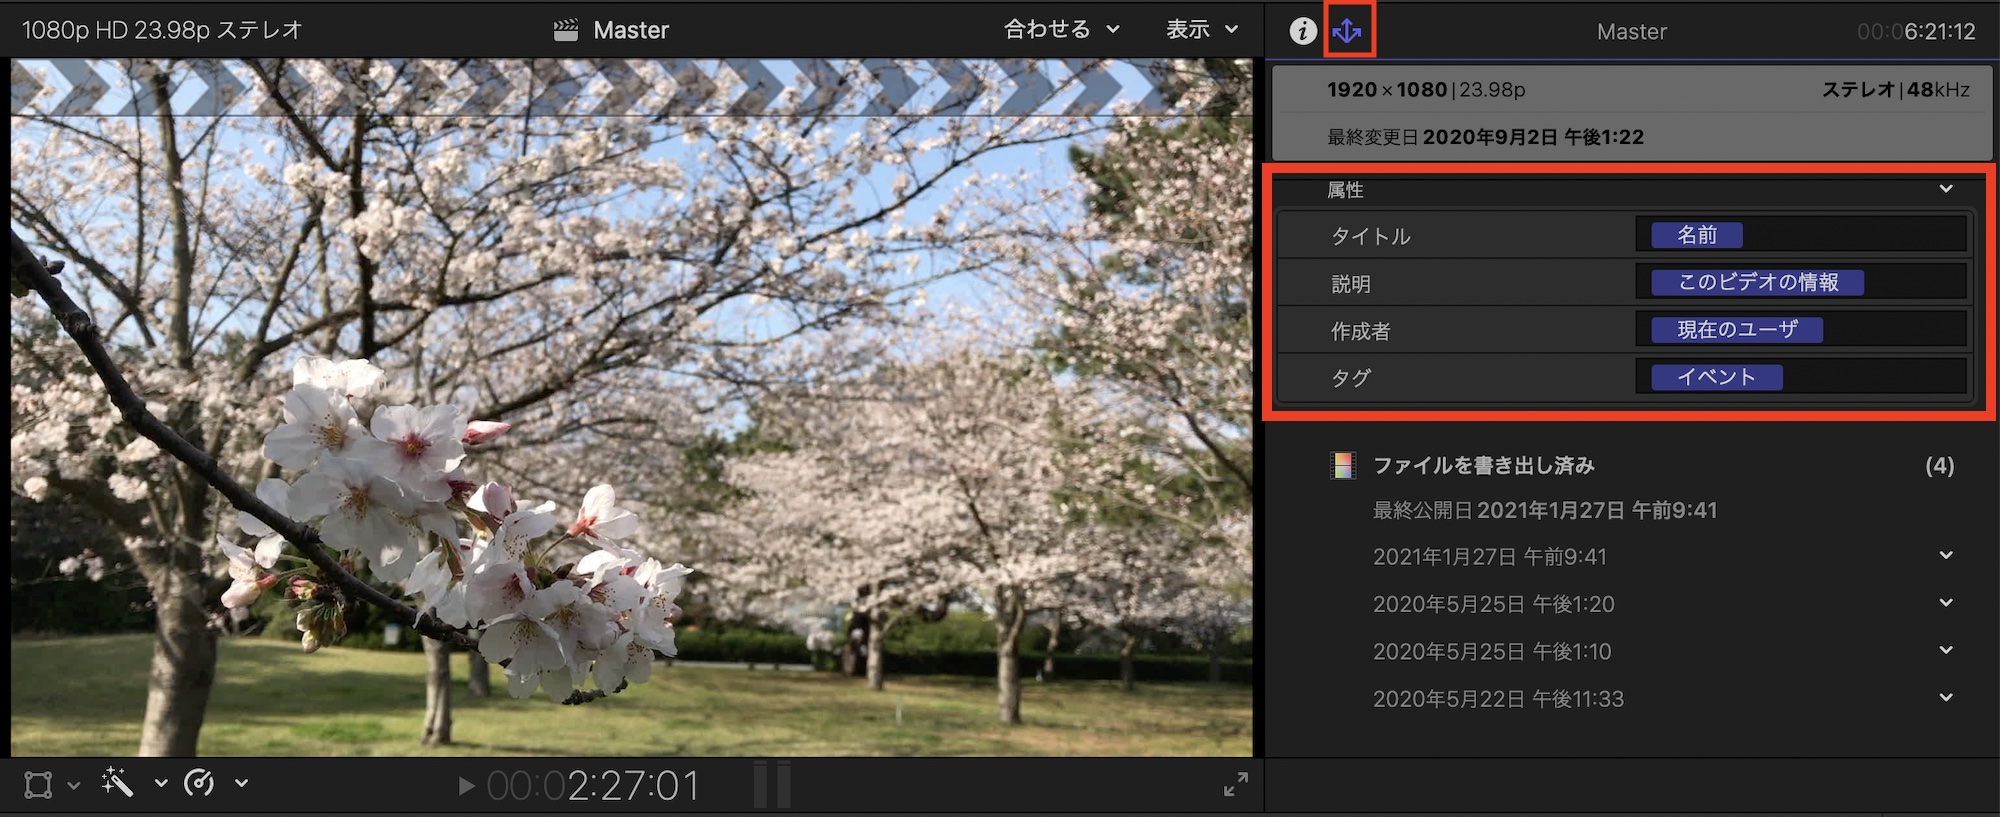
Task: Click the タグ label
Action: (x=1350, y=378)
